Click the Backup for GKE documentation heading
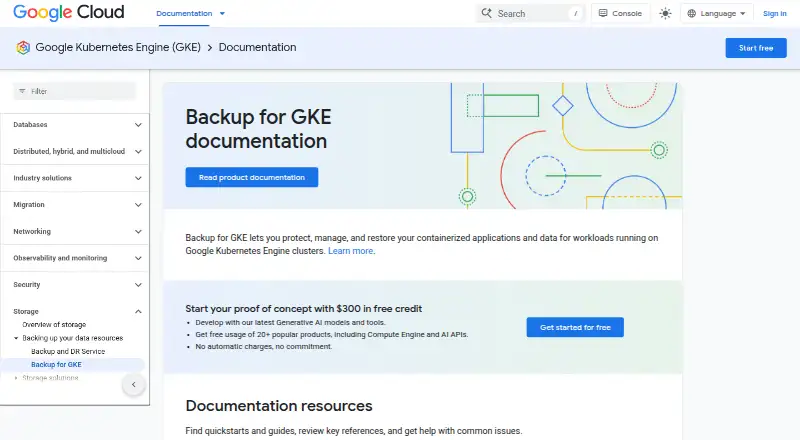The width and height of the screenshot is (800, 440). pyautogui.click(x=258, y=129)
